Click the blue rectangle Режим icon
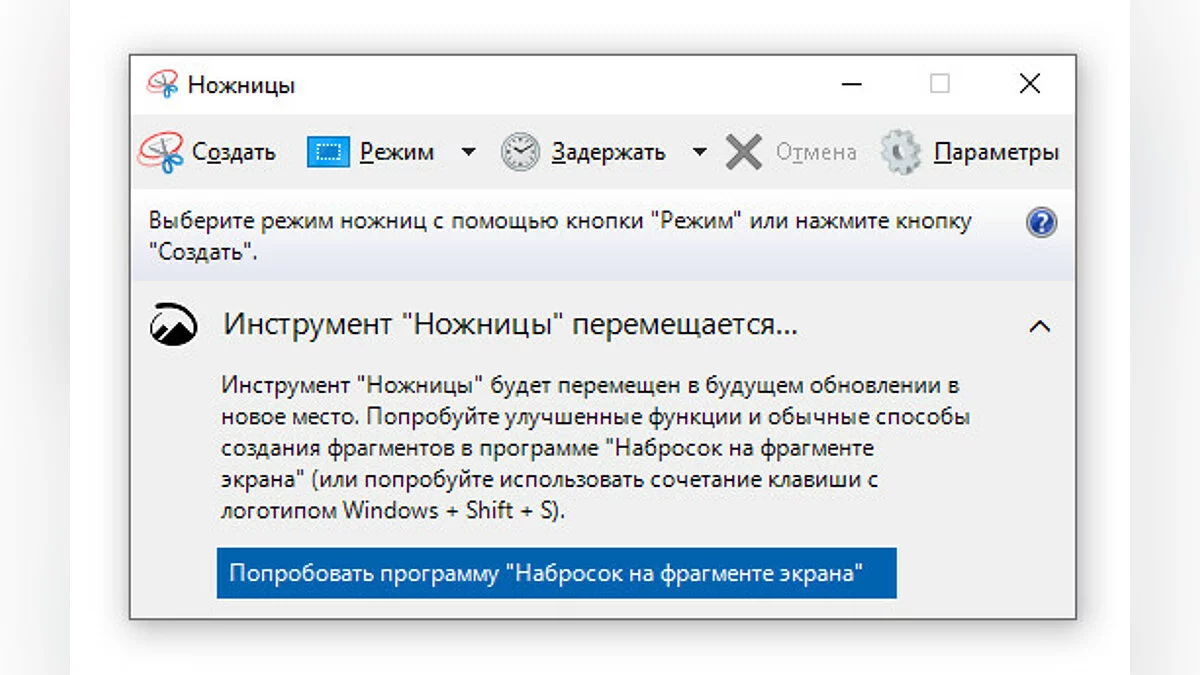Image resolution: width=1200 pixels, height=675 pixels. coord(328,152)
